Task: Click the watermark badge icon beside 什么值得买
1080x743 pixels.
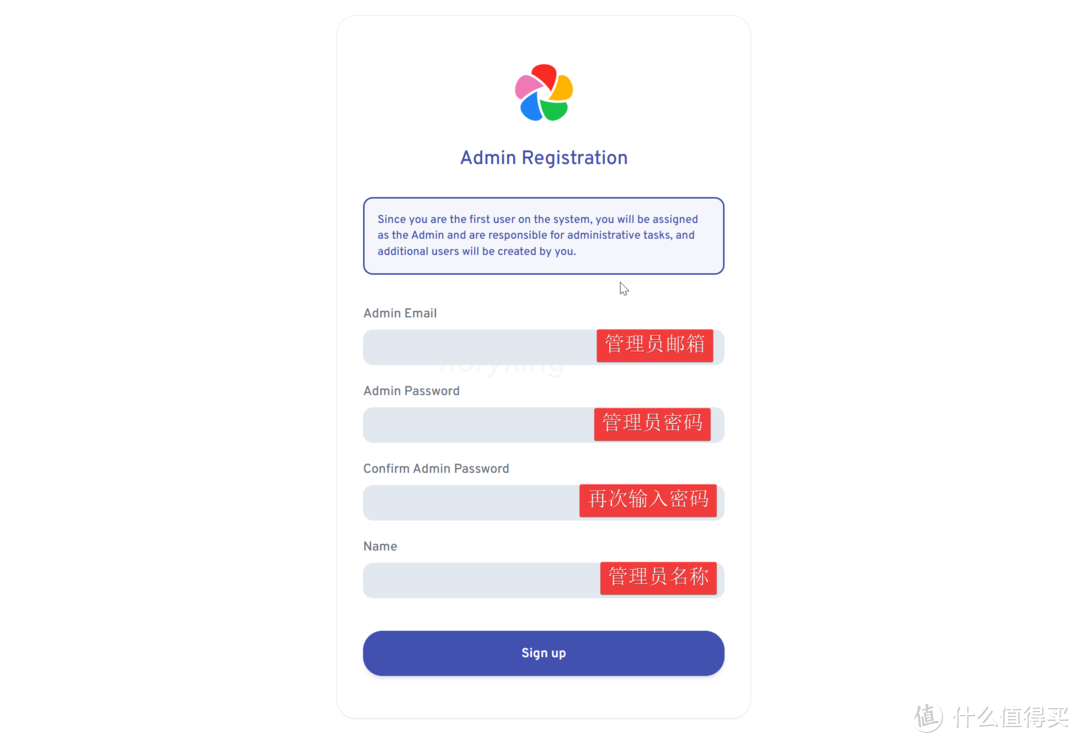Action: coord(928,716)
